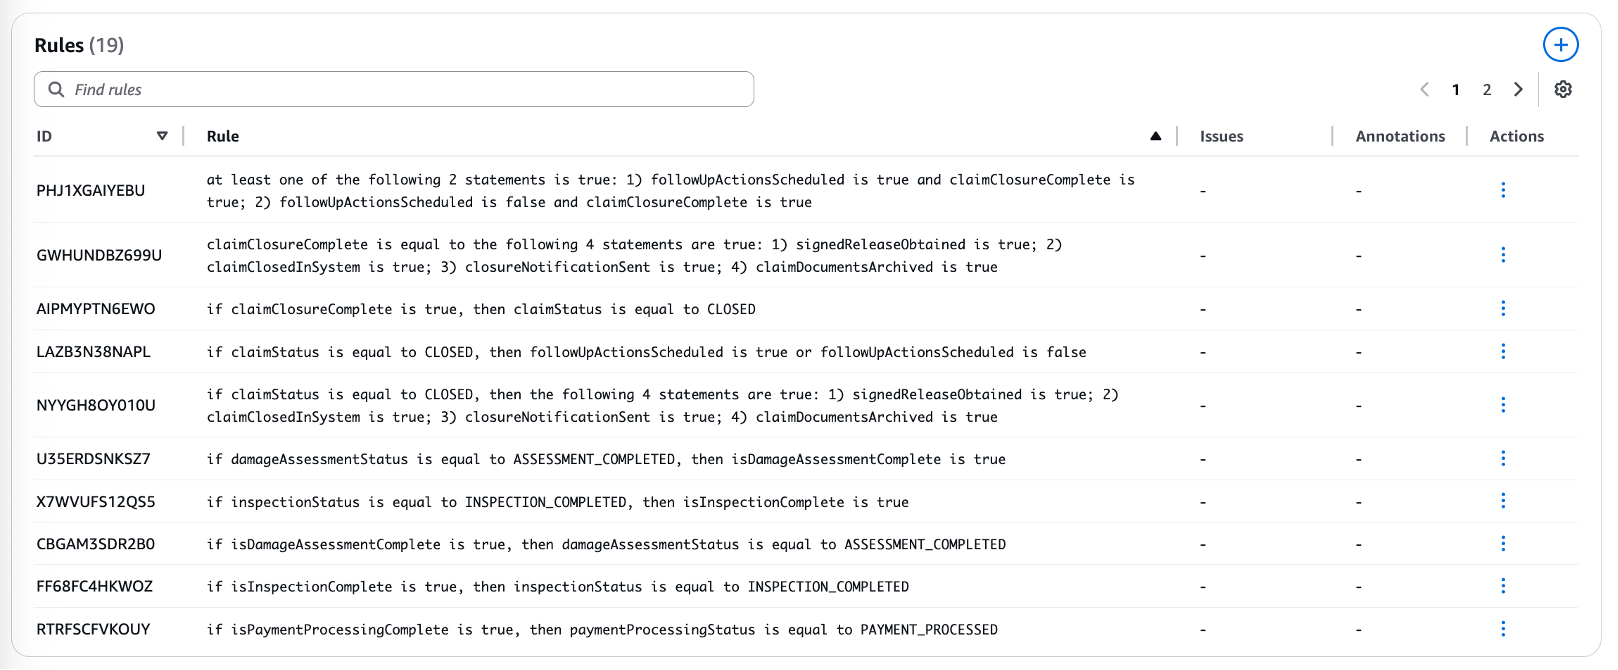Click the previous page chevron
This screenshot has width=1618, height=670.
tap(1424, 89)
